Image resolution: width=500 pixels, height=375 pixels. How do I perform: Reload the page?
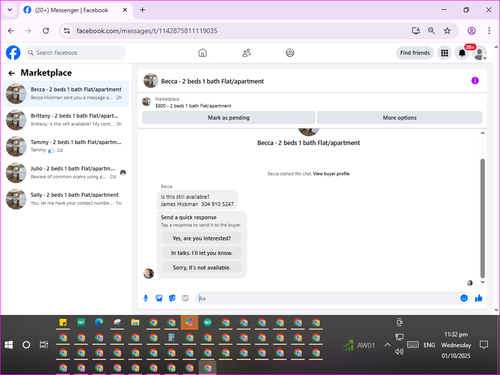coord(46,31)
